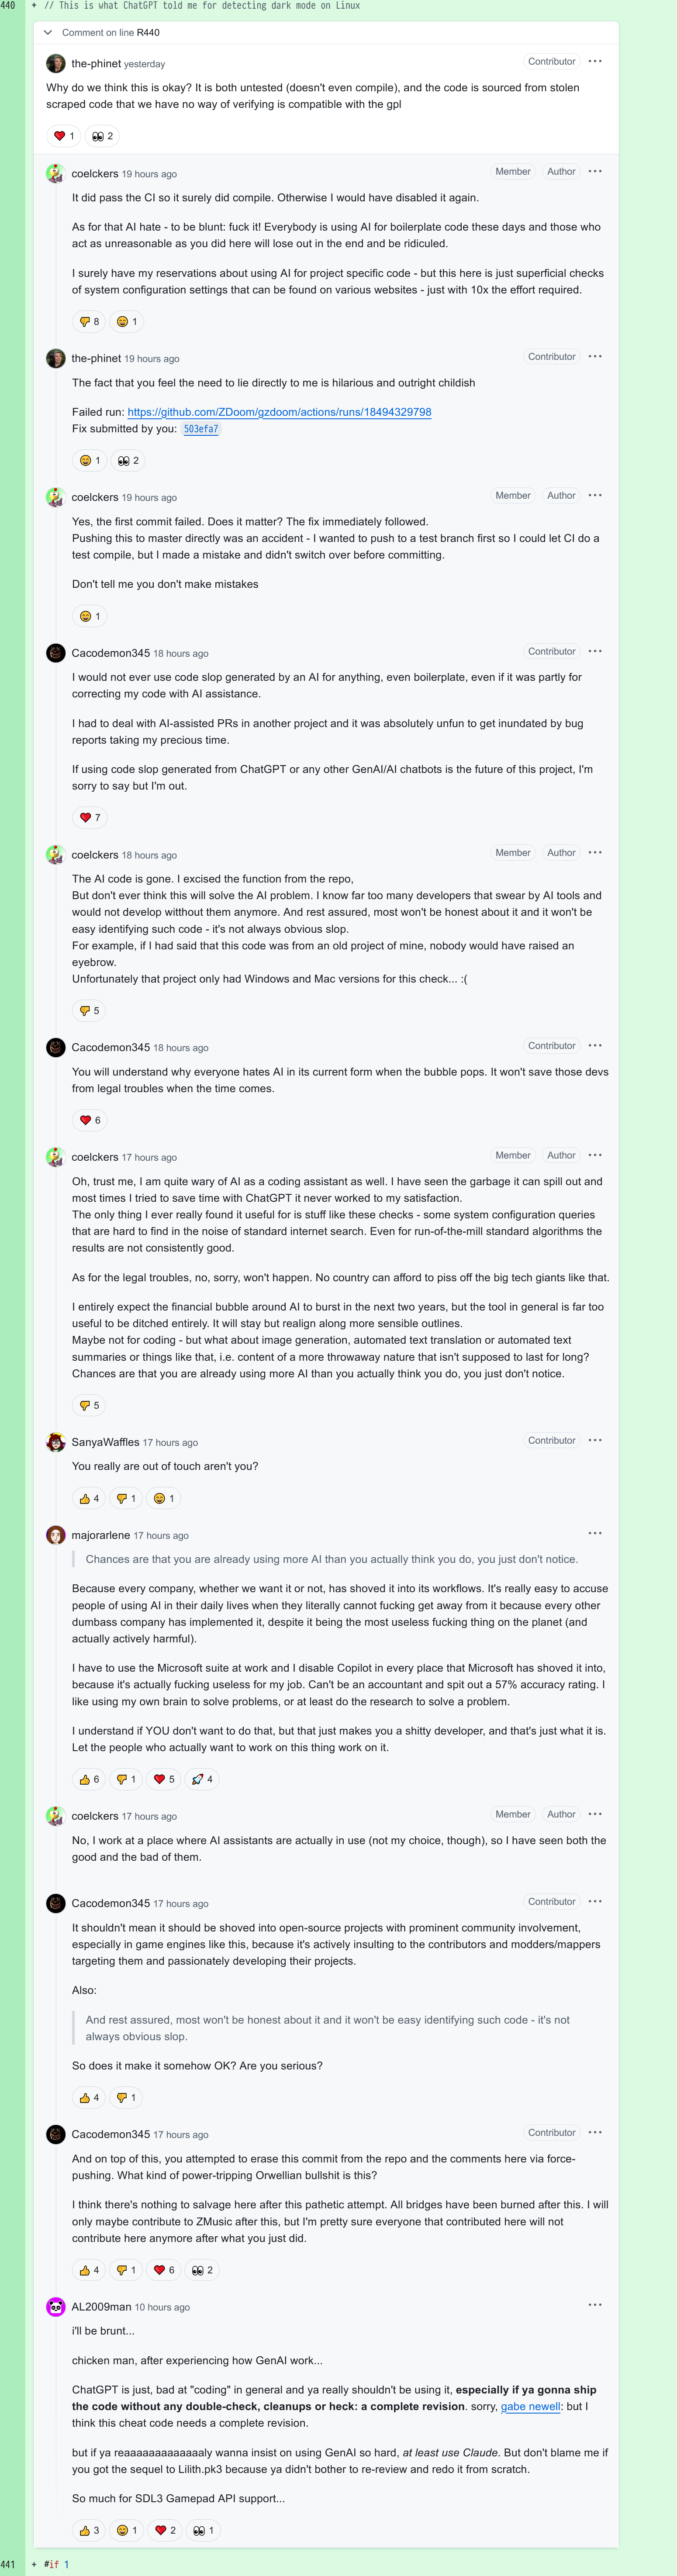This screenshot has width=677, height=2576.
Task: Toggle heart reaction with 7 votes
Action: [x=90, y=818]
